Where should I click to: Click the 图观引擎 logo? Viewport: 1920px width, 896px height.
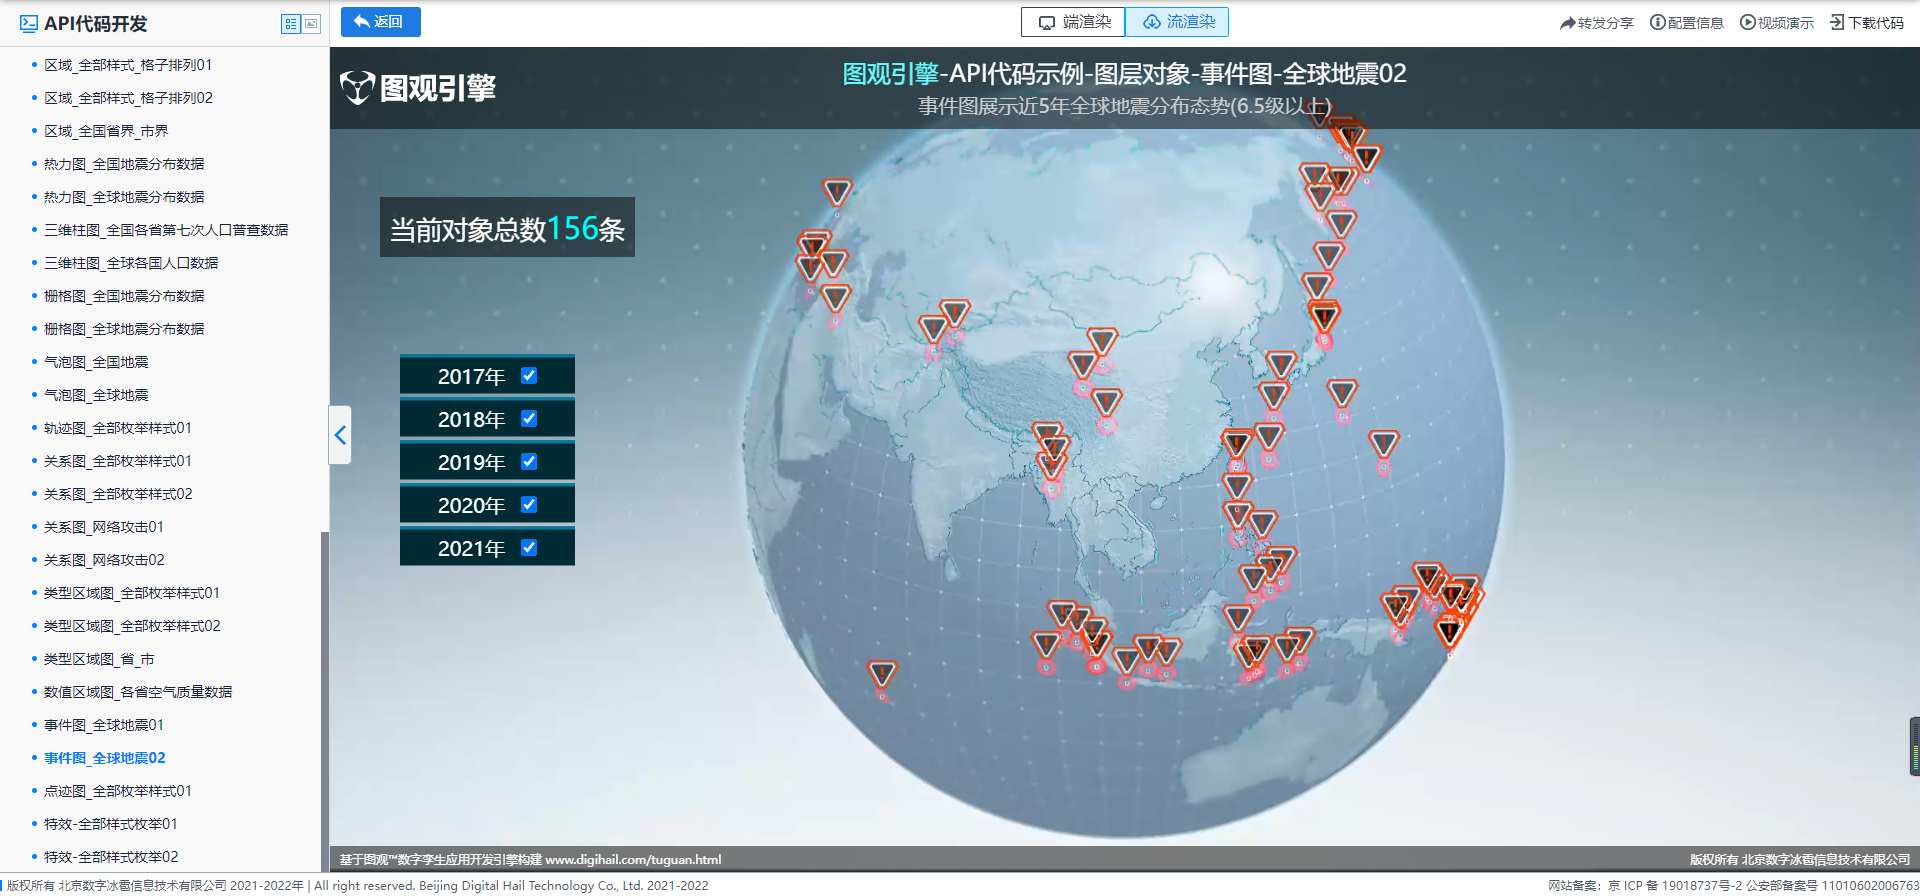(418, 88)
